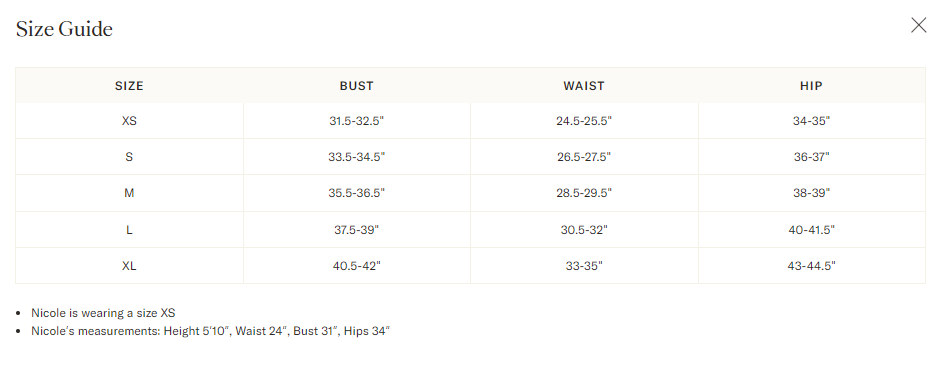940x382 pixels.
Task: Select the HIP column header
Action: click(811, 86)
